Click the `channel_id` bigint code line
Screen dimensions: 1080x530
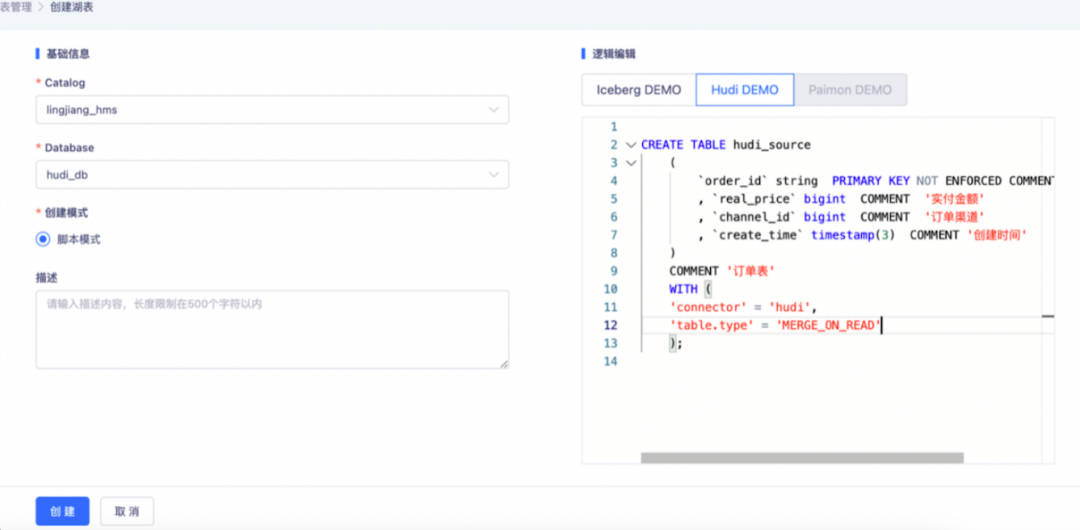pyautogui.click(x=841, y=217)
